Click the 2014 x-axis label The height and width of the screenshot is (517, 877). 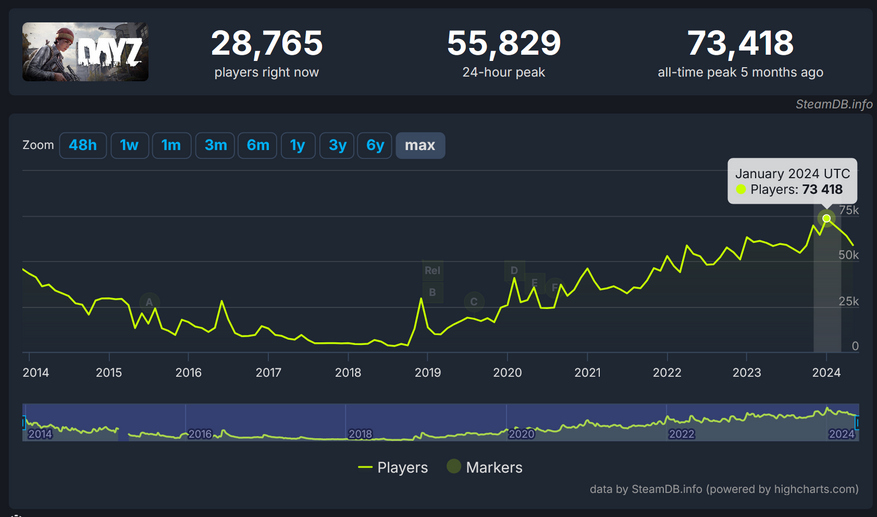[x=36, y=373]
